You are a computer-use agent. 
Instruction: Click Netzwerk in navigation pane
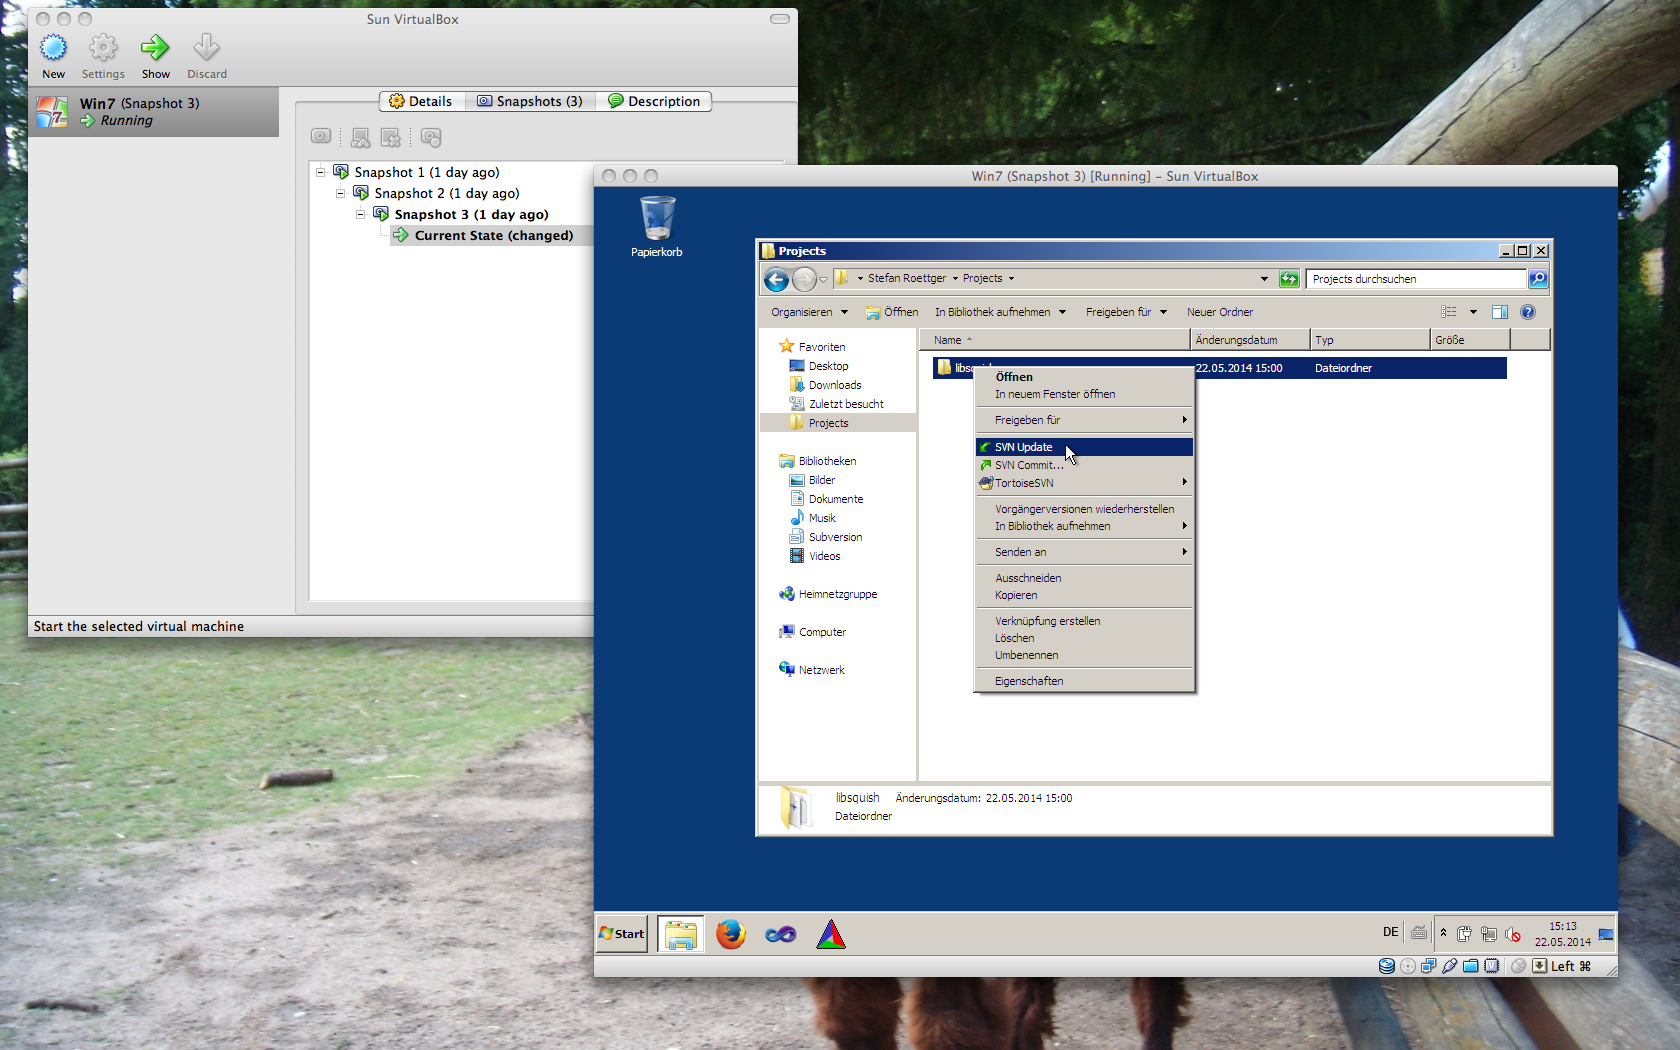click(820, 670)
